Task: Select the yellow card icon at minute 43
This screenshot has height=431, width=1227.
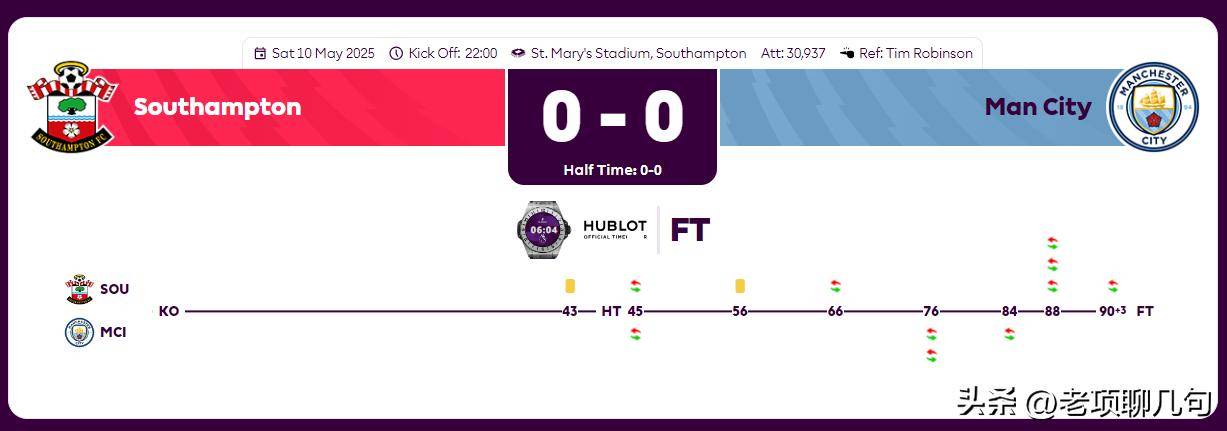Action: [570, 286]
